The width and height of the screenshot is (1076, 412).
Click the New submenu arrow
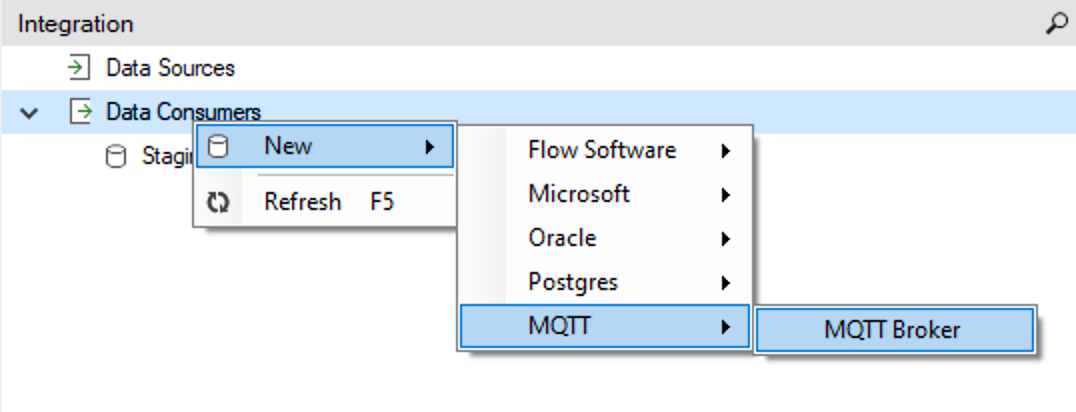tap(430, 146)
